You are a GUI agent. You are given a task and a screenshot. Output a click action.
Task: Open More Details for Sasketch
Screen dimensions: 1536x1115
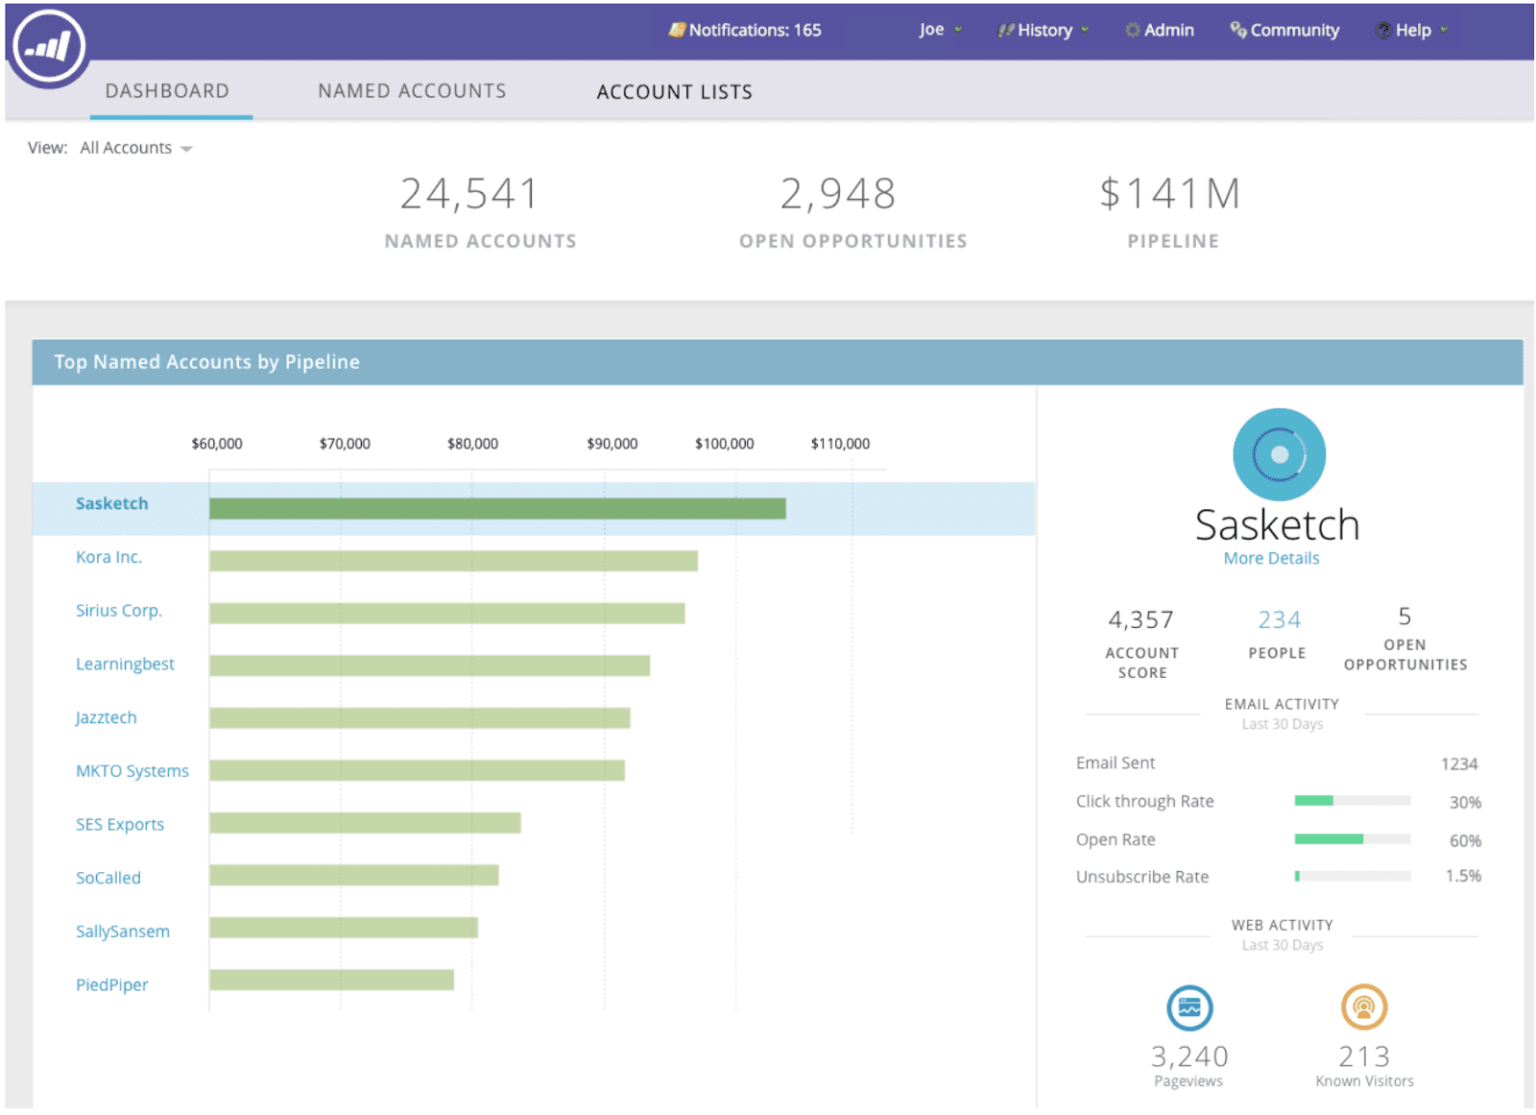click(x=1271, y=558)
